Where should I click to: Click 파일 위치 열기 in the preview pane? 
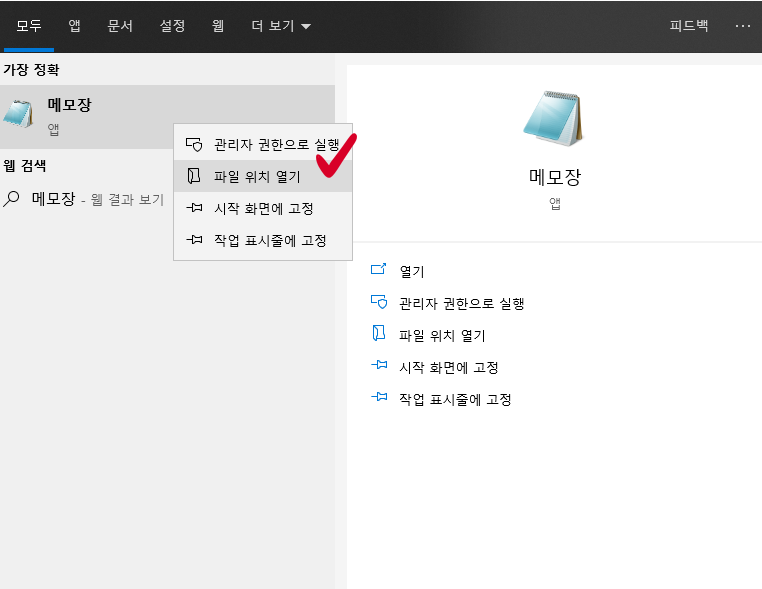(x=442, y=335)
